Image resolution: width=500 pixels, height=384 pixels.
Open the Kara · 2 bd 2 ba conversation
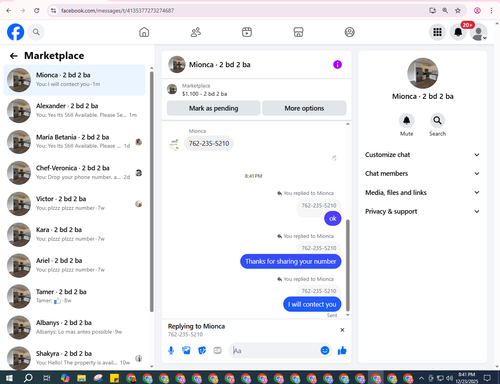tap(74, 235)
